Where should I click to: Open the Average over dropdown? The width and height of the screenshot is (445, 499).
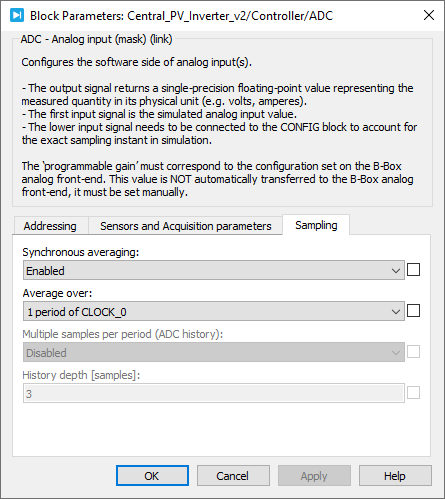tap(214, 311)
